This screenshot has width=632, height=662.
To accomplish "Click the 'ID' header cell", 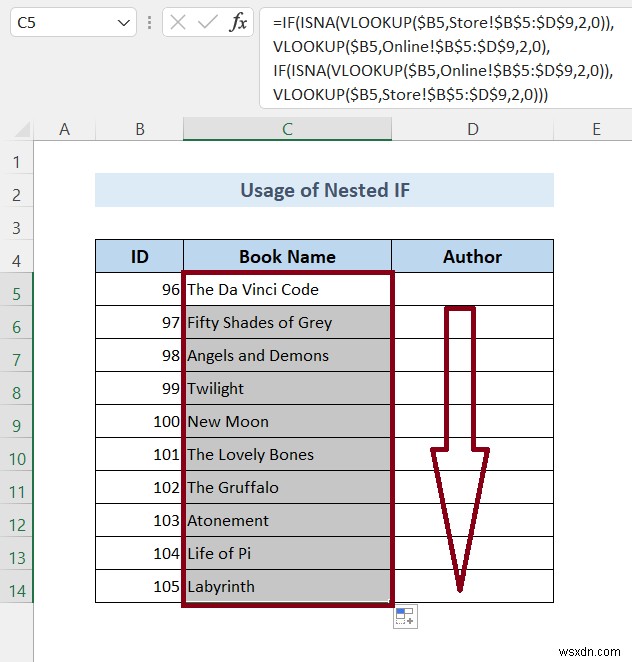I will click(139, 256).
